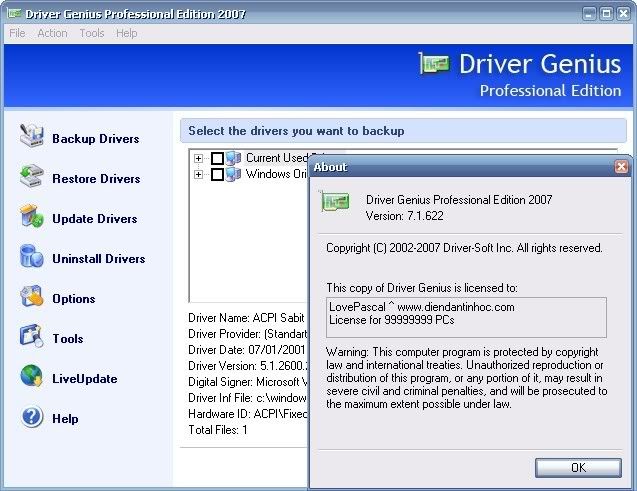Image resolution: width=637 pixels, height=491 pixels.
Task: Click the Options sidebar icon
Action: pyautogui.click(x=31, y=296)
